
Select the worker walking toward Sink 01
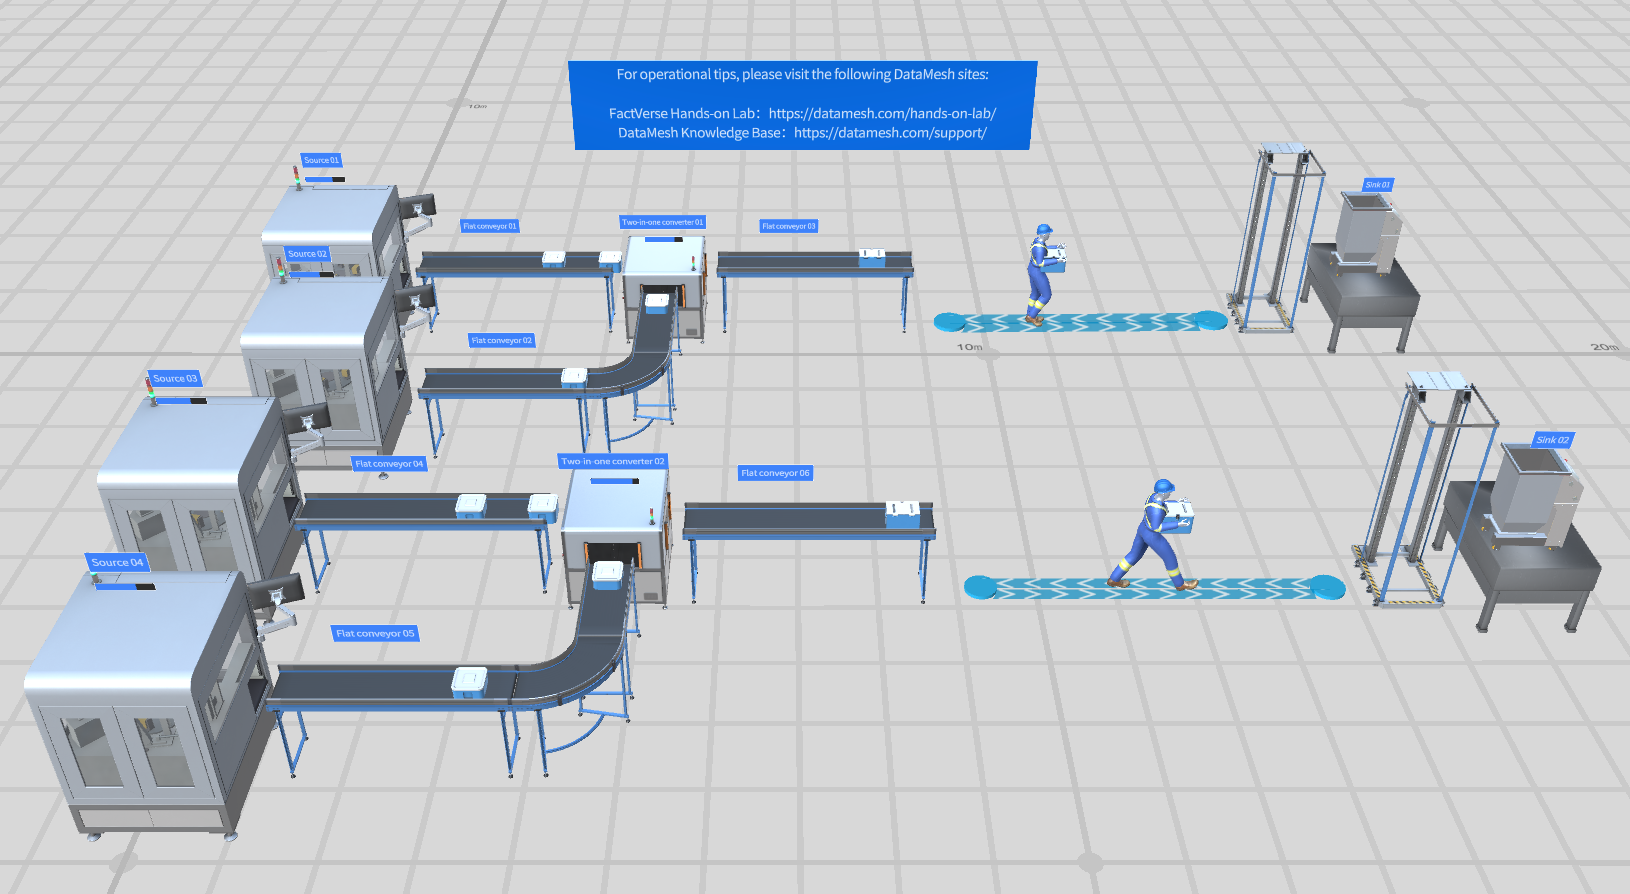[1043, 273]
